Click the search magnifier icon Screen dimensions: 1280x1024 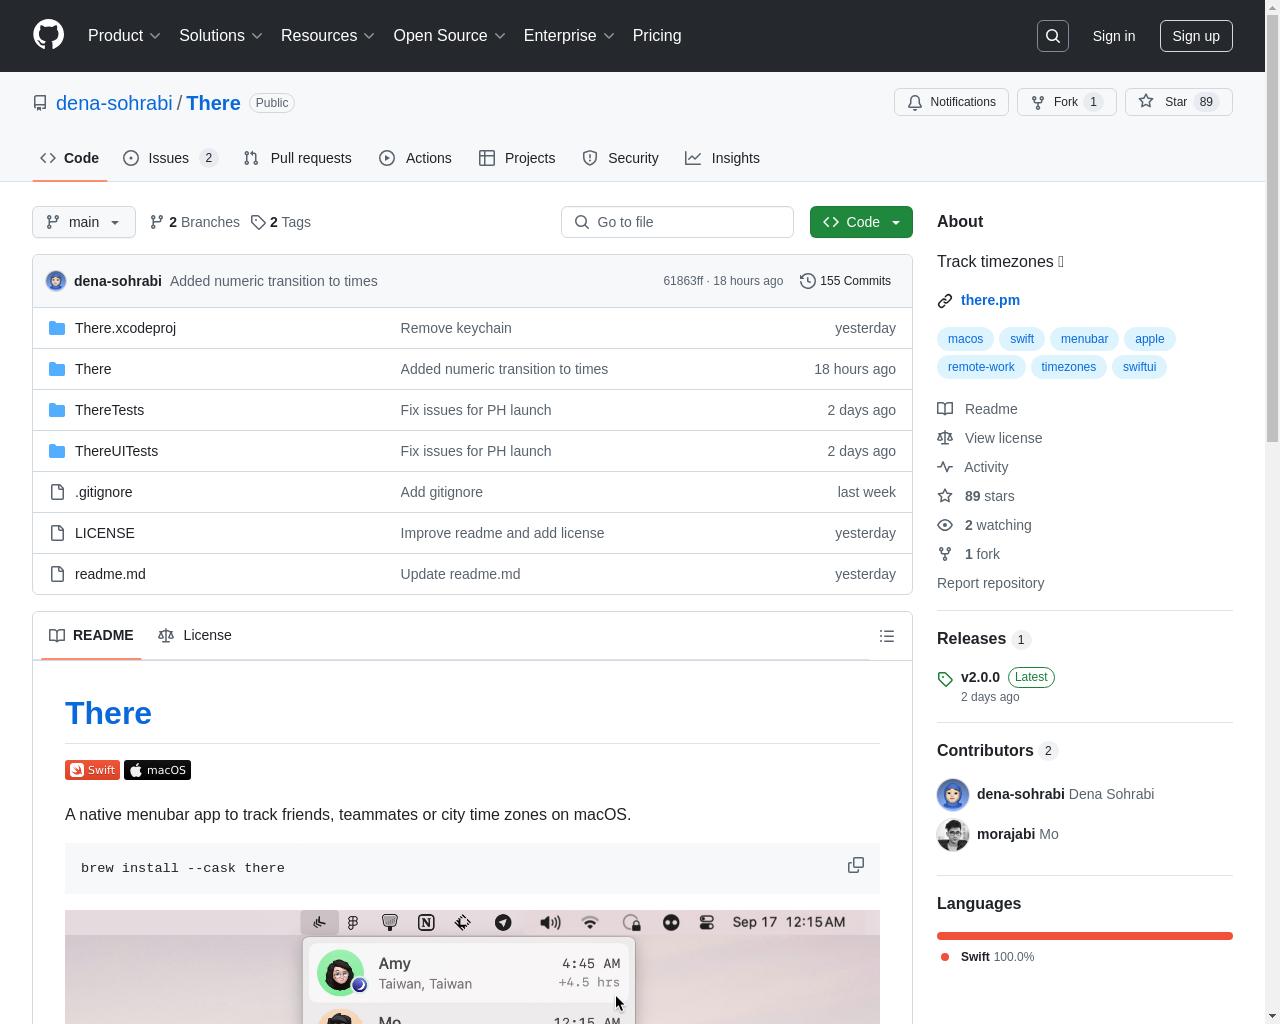pos(1053,36)
